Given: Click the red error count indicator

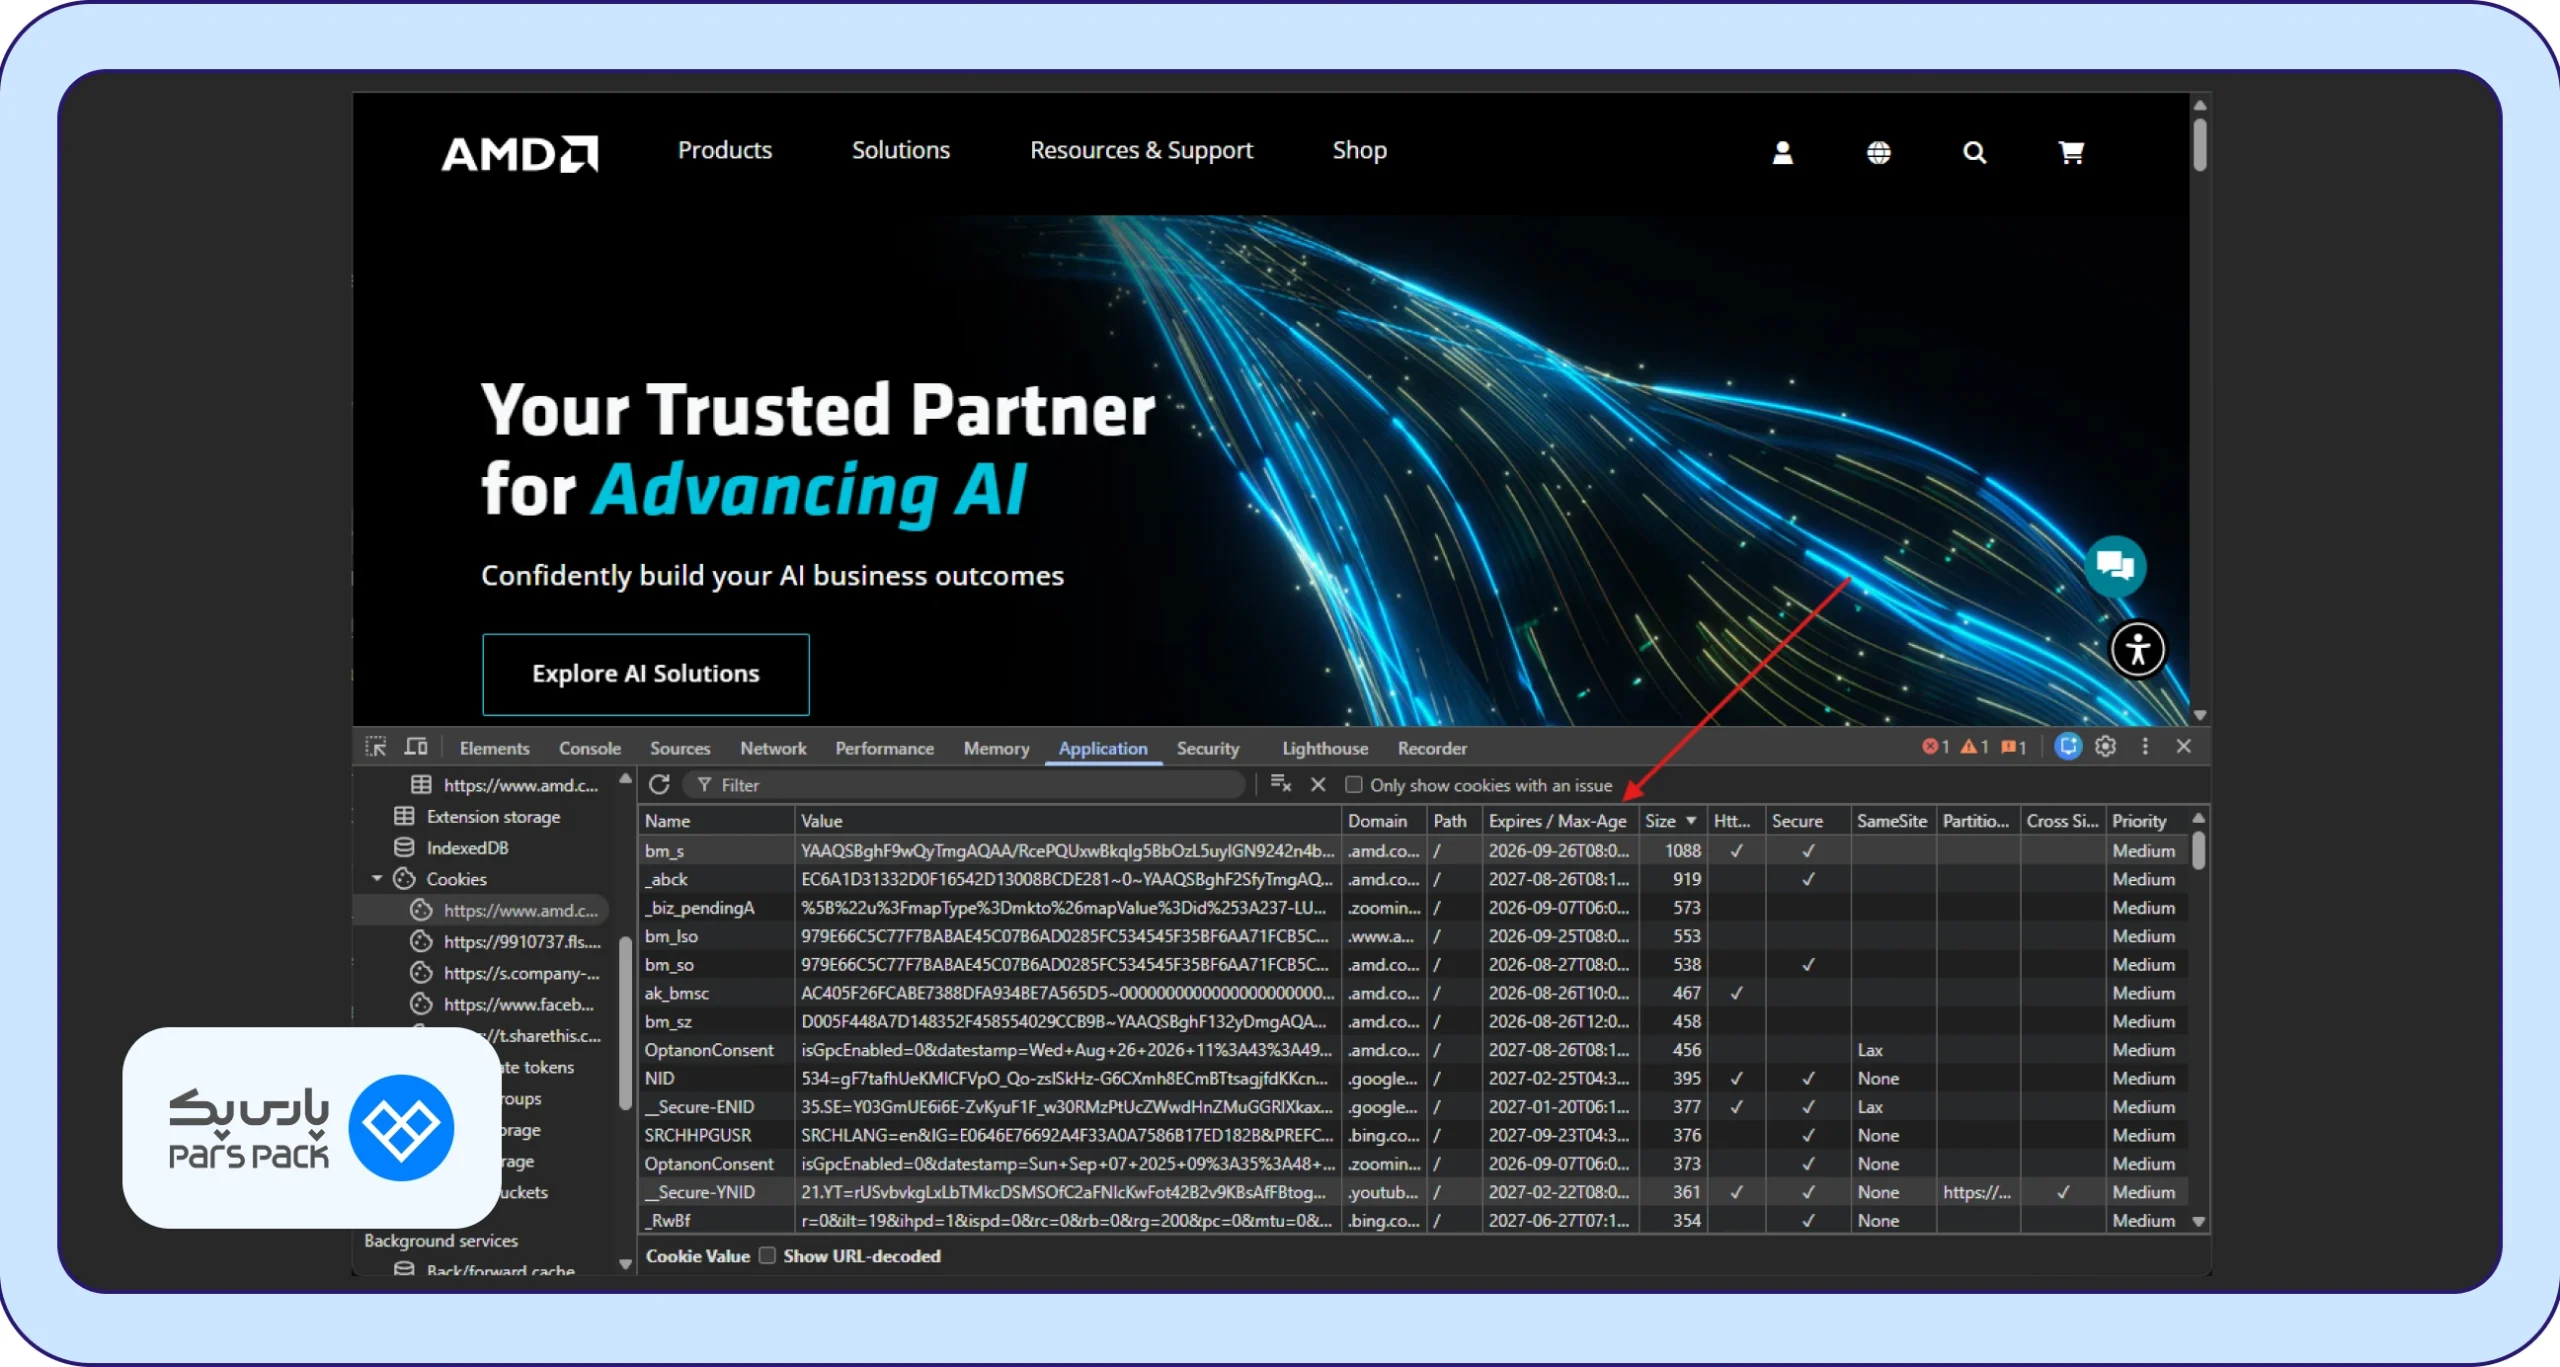Looking at the screenshot, I should (1936, 747).
